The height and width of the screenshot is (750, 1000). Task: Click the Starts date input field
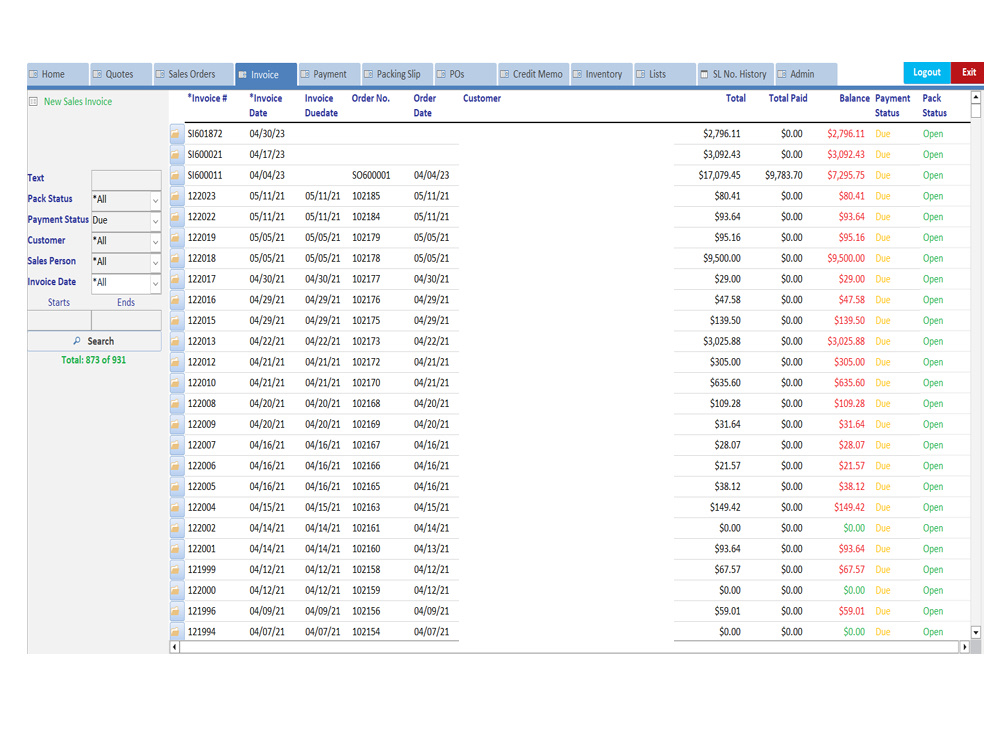coord(59,320)
